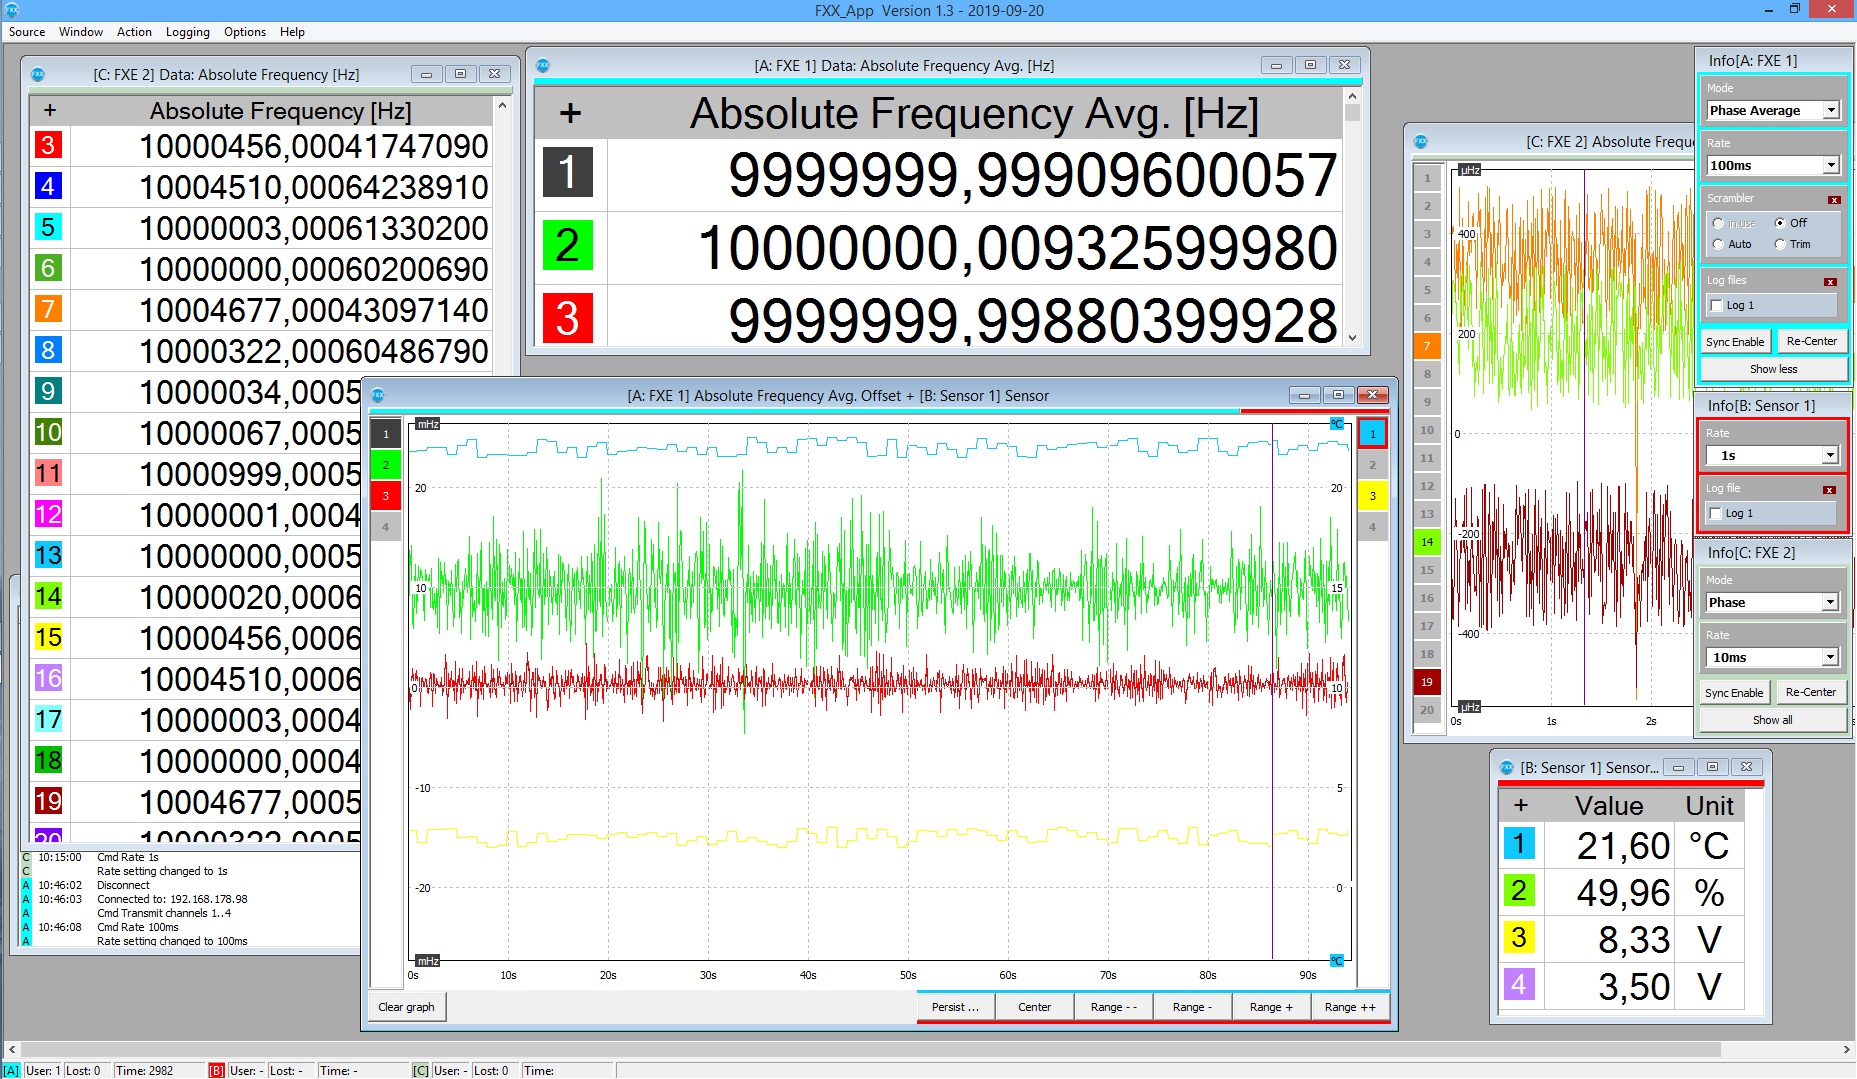Viewport: 1857px width, 1079px height.
Task: Toggle yellow Sensor channel 3 in offset graph
Action: (1373, 496)
